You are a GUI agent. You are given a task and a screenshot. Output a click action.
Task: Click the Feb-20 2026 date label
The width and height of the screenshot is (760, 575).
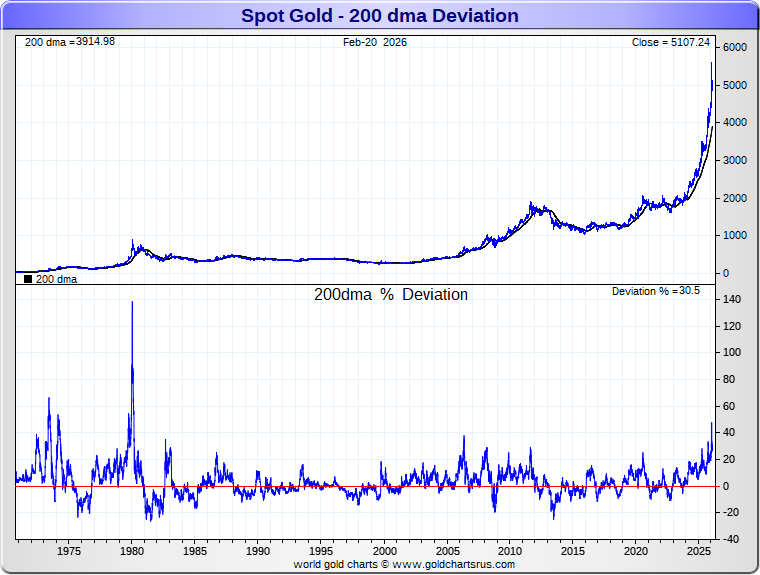tap(375, 43)
